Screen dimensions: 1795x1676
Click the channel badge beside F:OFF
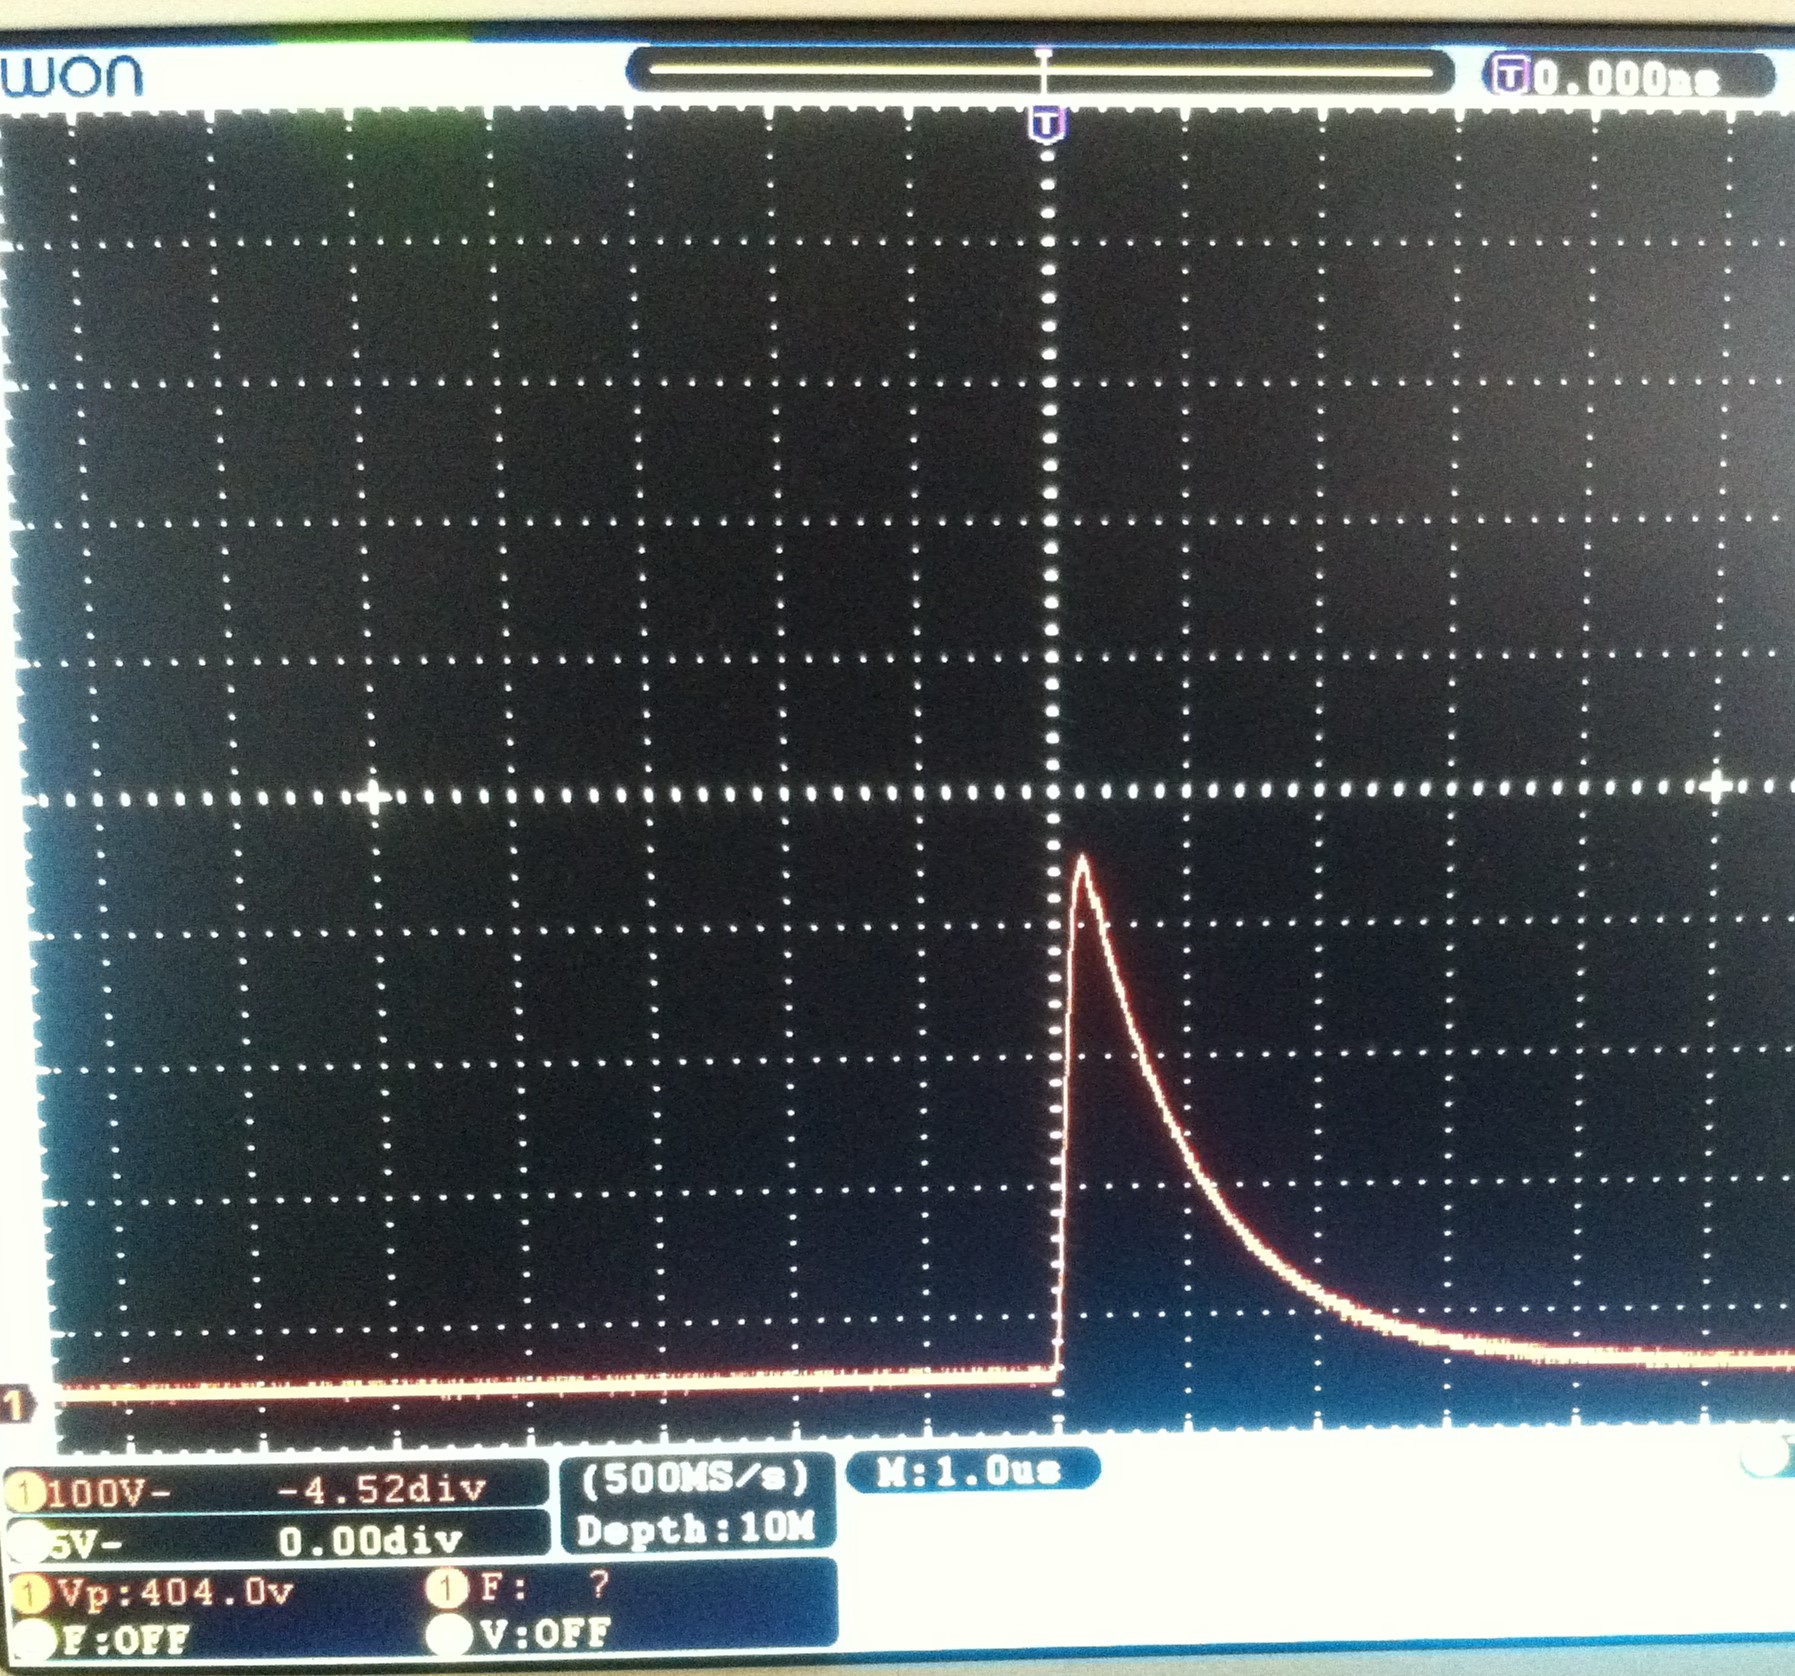(x=32, y=1642)
